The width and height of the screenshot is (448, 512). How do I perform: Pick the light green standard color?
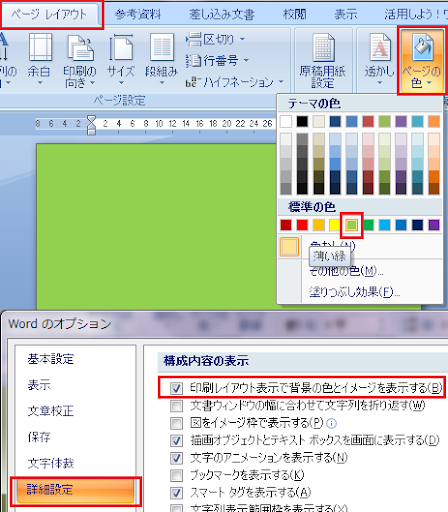coord(352,225)
